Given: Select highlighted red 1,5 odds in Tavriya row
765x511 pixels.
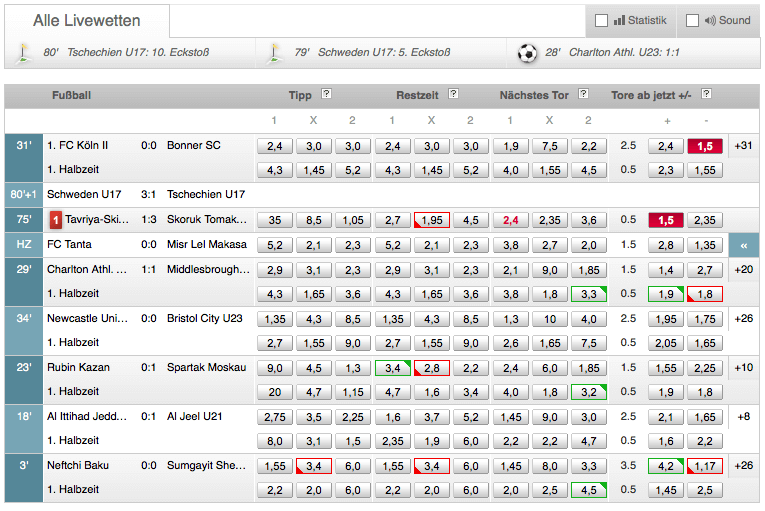Looking at the screenshot, I should 665,221.
